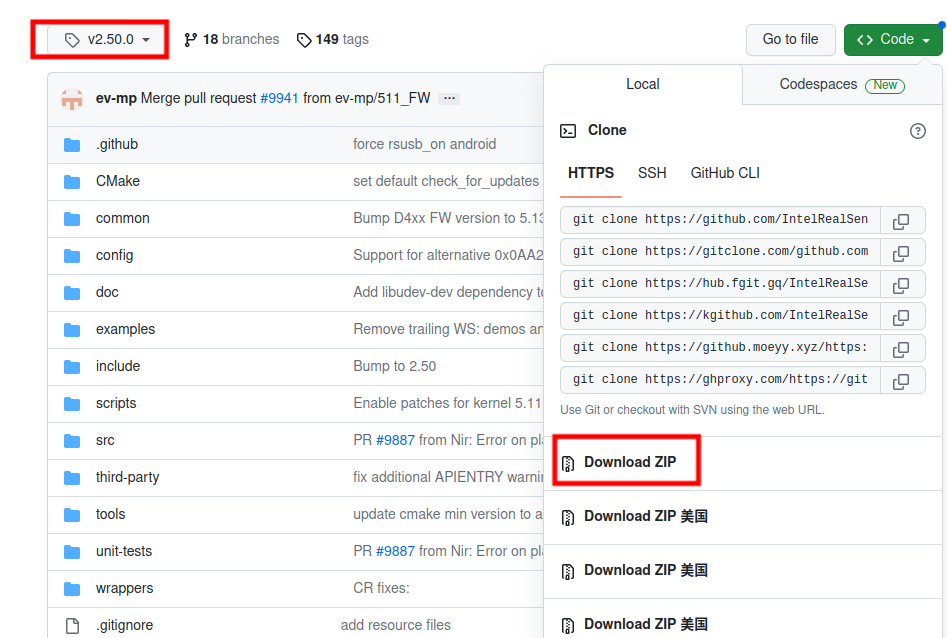Copy the kgithub.com clone command

click(x=901, y=317)
